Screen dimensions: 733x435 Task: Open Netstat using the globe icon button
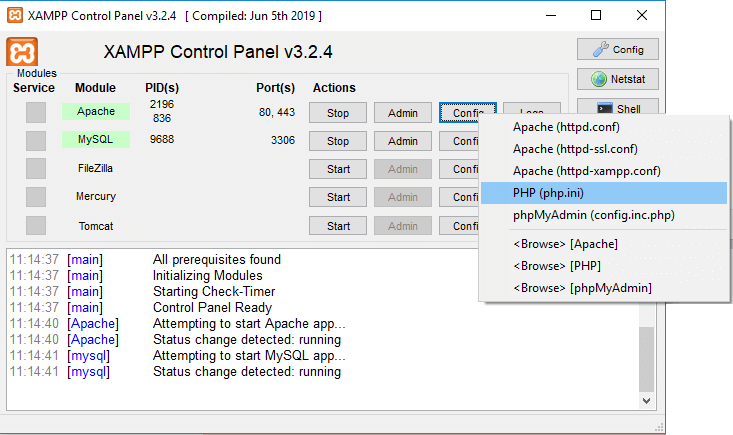617,78
